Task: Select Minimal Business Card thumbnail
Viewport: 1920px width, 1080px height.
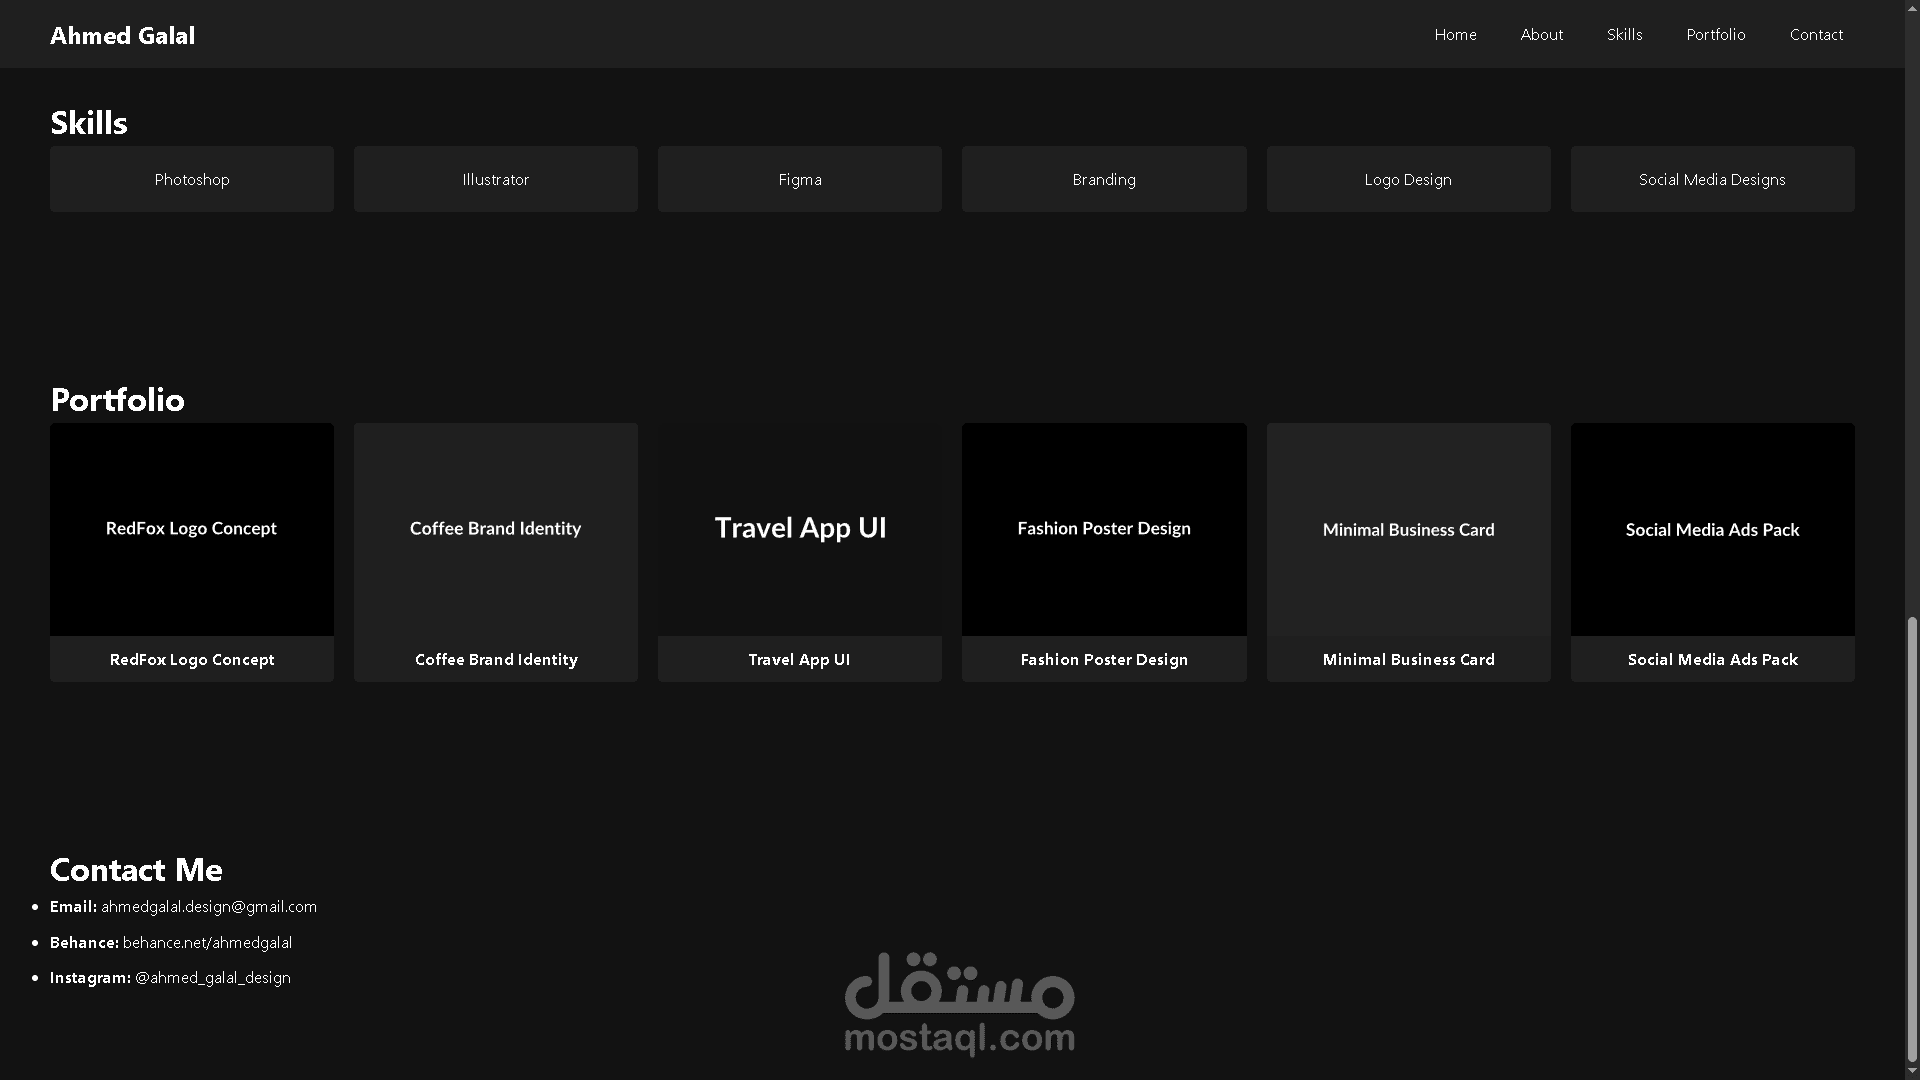Action: 1408,529
